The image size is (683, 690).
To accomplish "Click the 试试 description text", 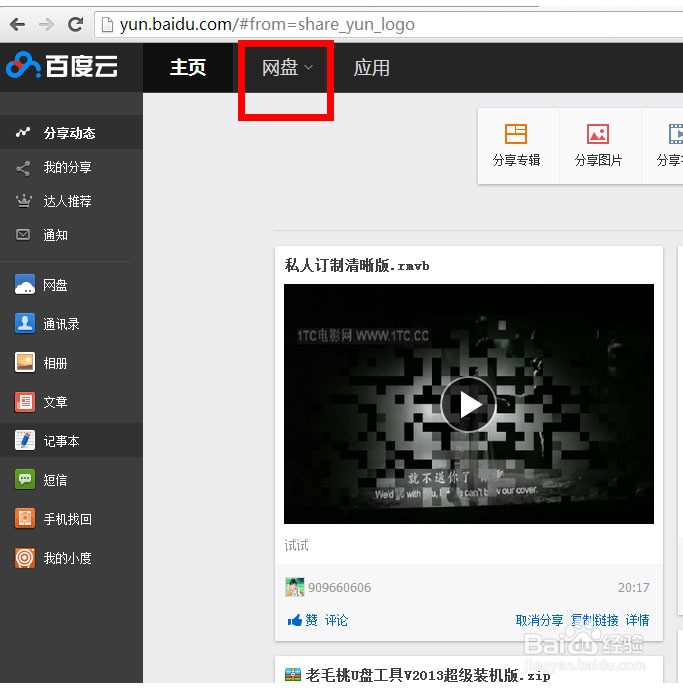I will tap(297, 545).
